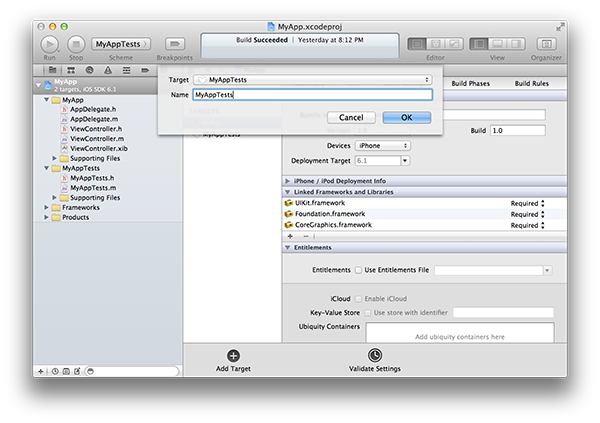Select AppDelegate.m in navigator
The image size is (600, 423).
pyautogui.click(x=94, y=119)
